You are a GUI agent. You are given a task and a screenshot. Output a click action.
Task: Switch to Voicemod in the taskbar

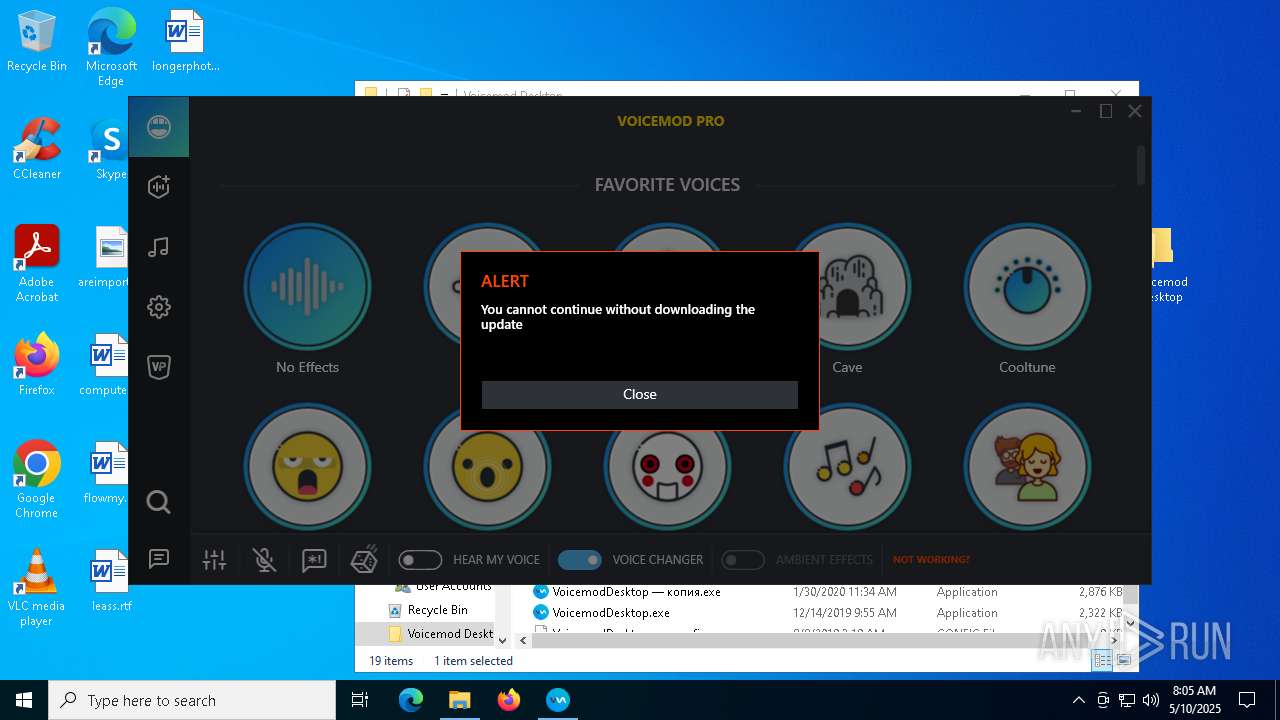click(x=557, y=700)
